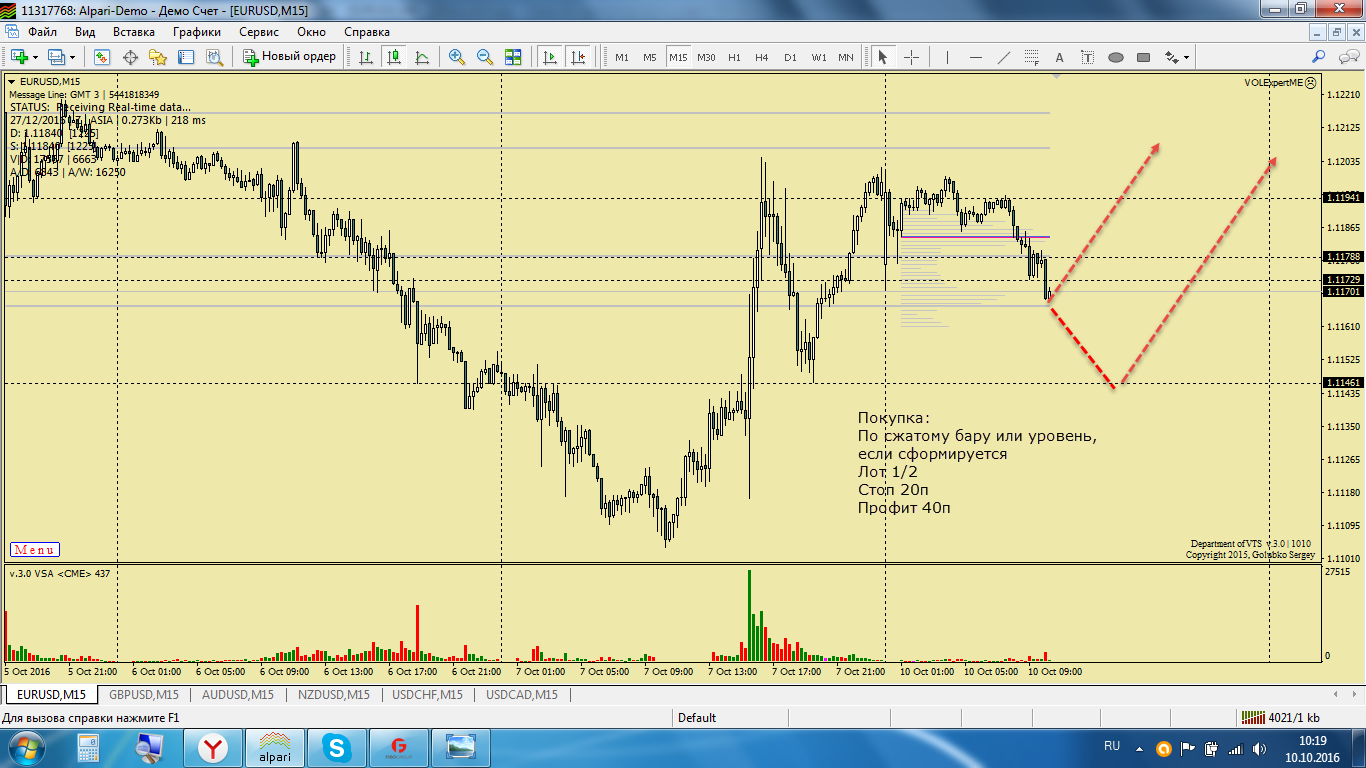The image size is (1366, 768).
Task: Open Yandex browser from taskbar
Action: coord(212,748)
